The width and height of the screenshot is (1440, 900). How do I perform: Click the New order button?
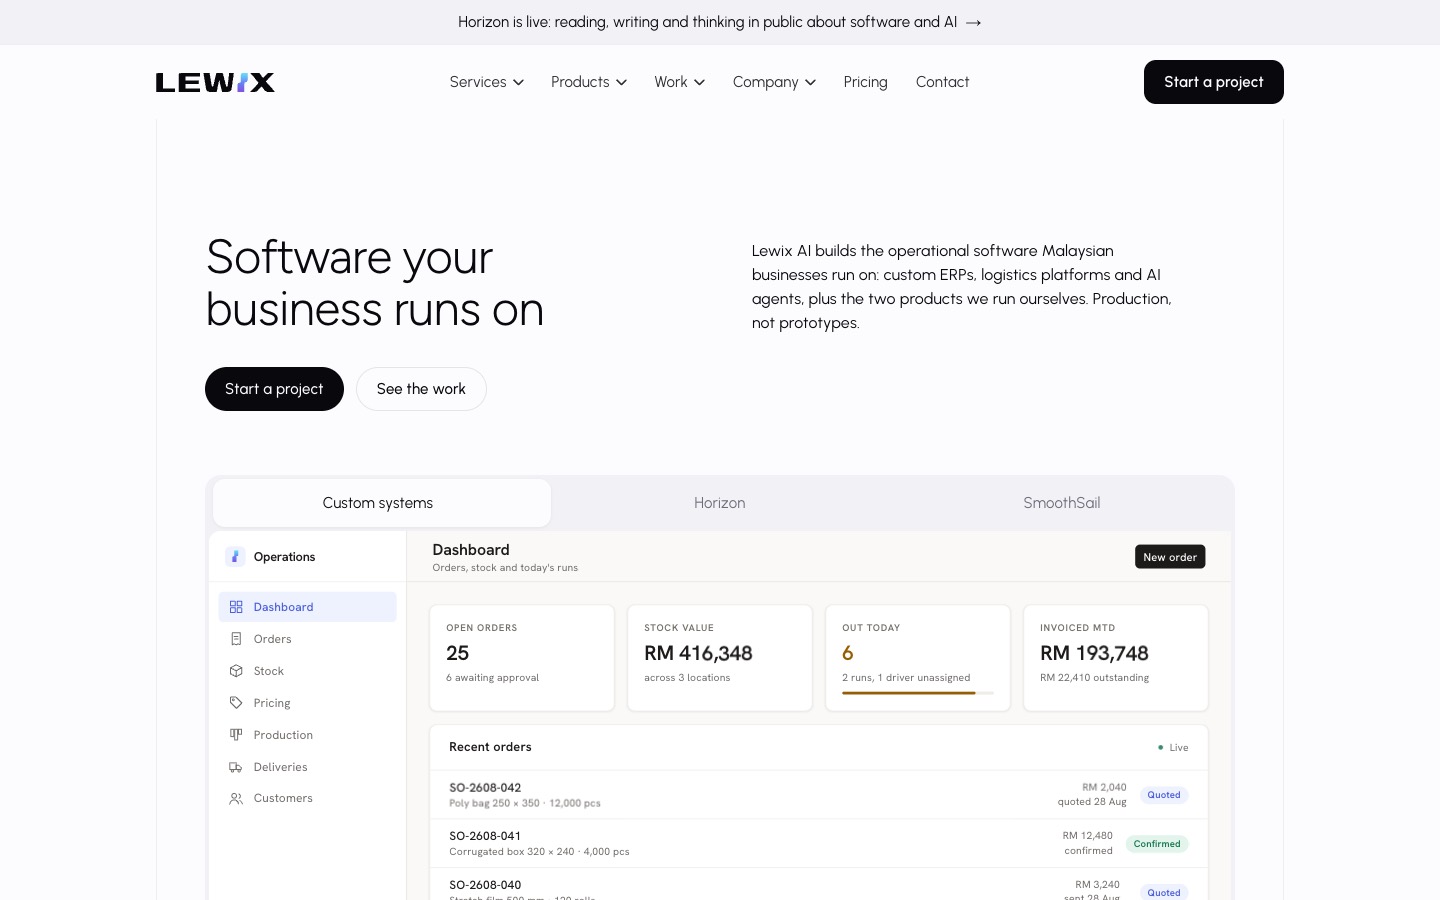pyautogui.click(x=1170, y=557)
